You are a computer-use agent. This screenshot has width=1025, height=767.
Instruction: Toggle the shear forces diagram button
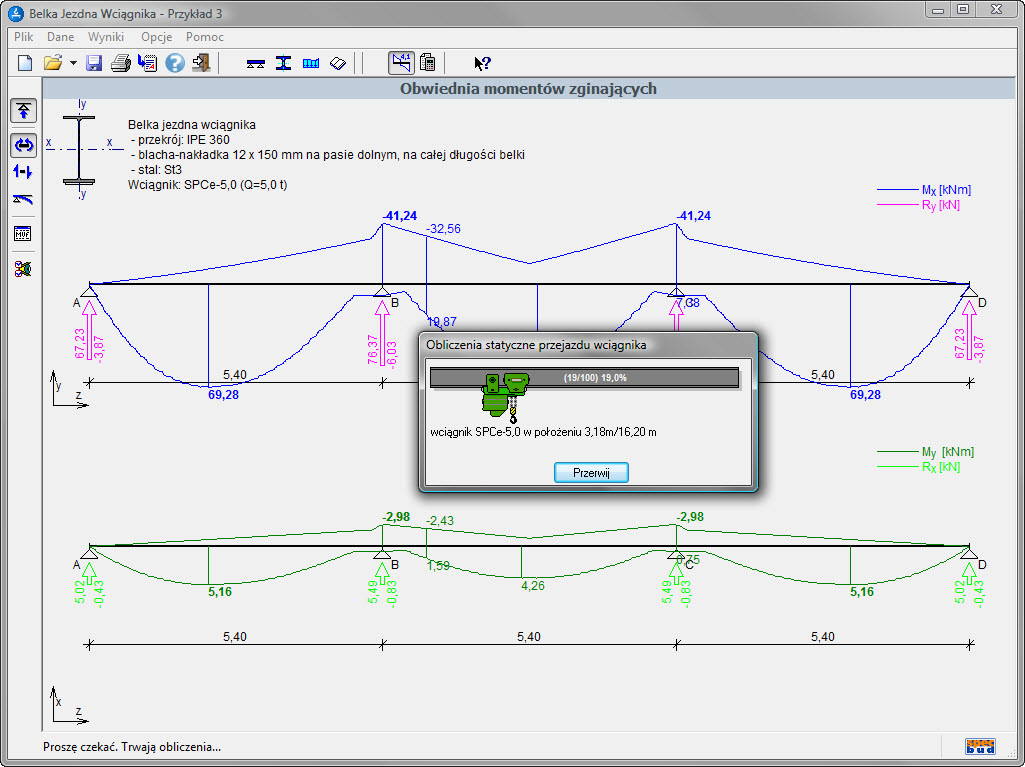tap(23, 172)
